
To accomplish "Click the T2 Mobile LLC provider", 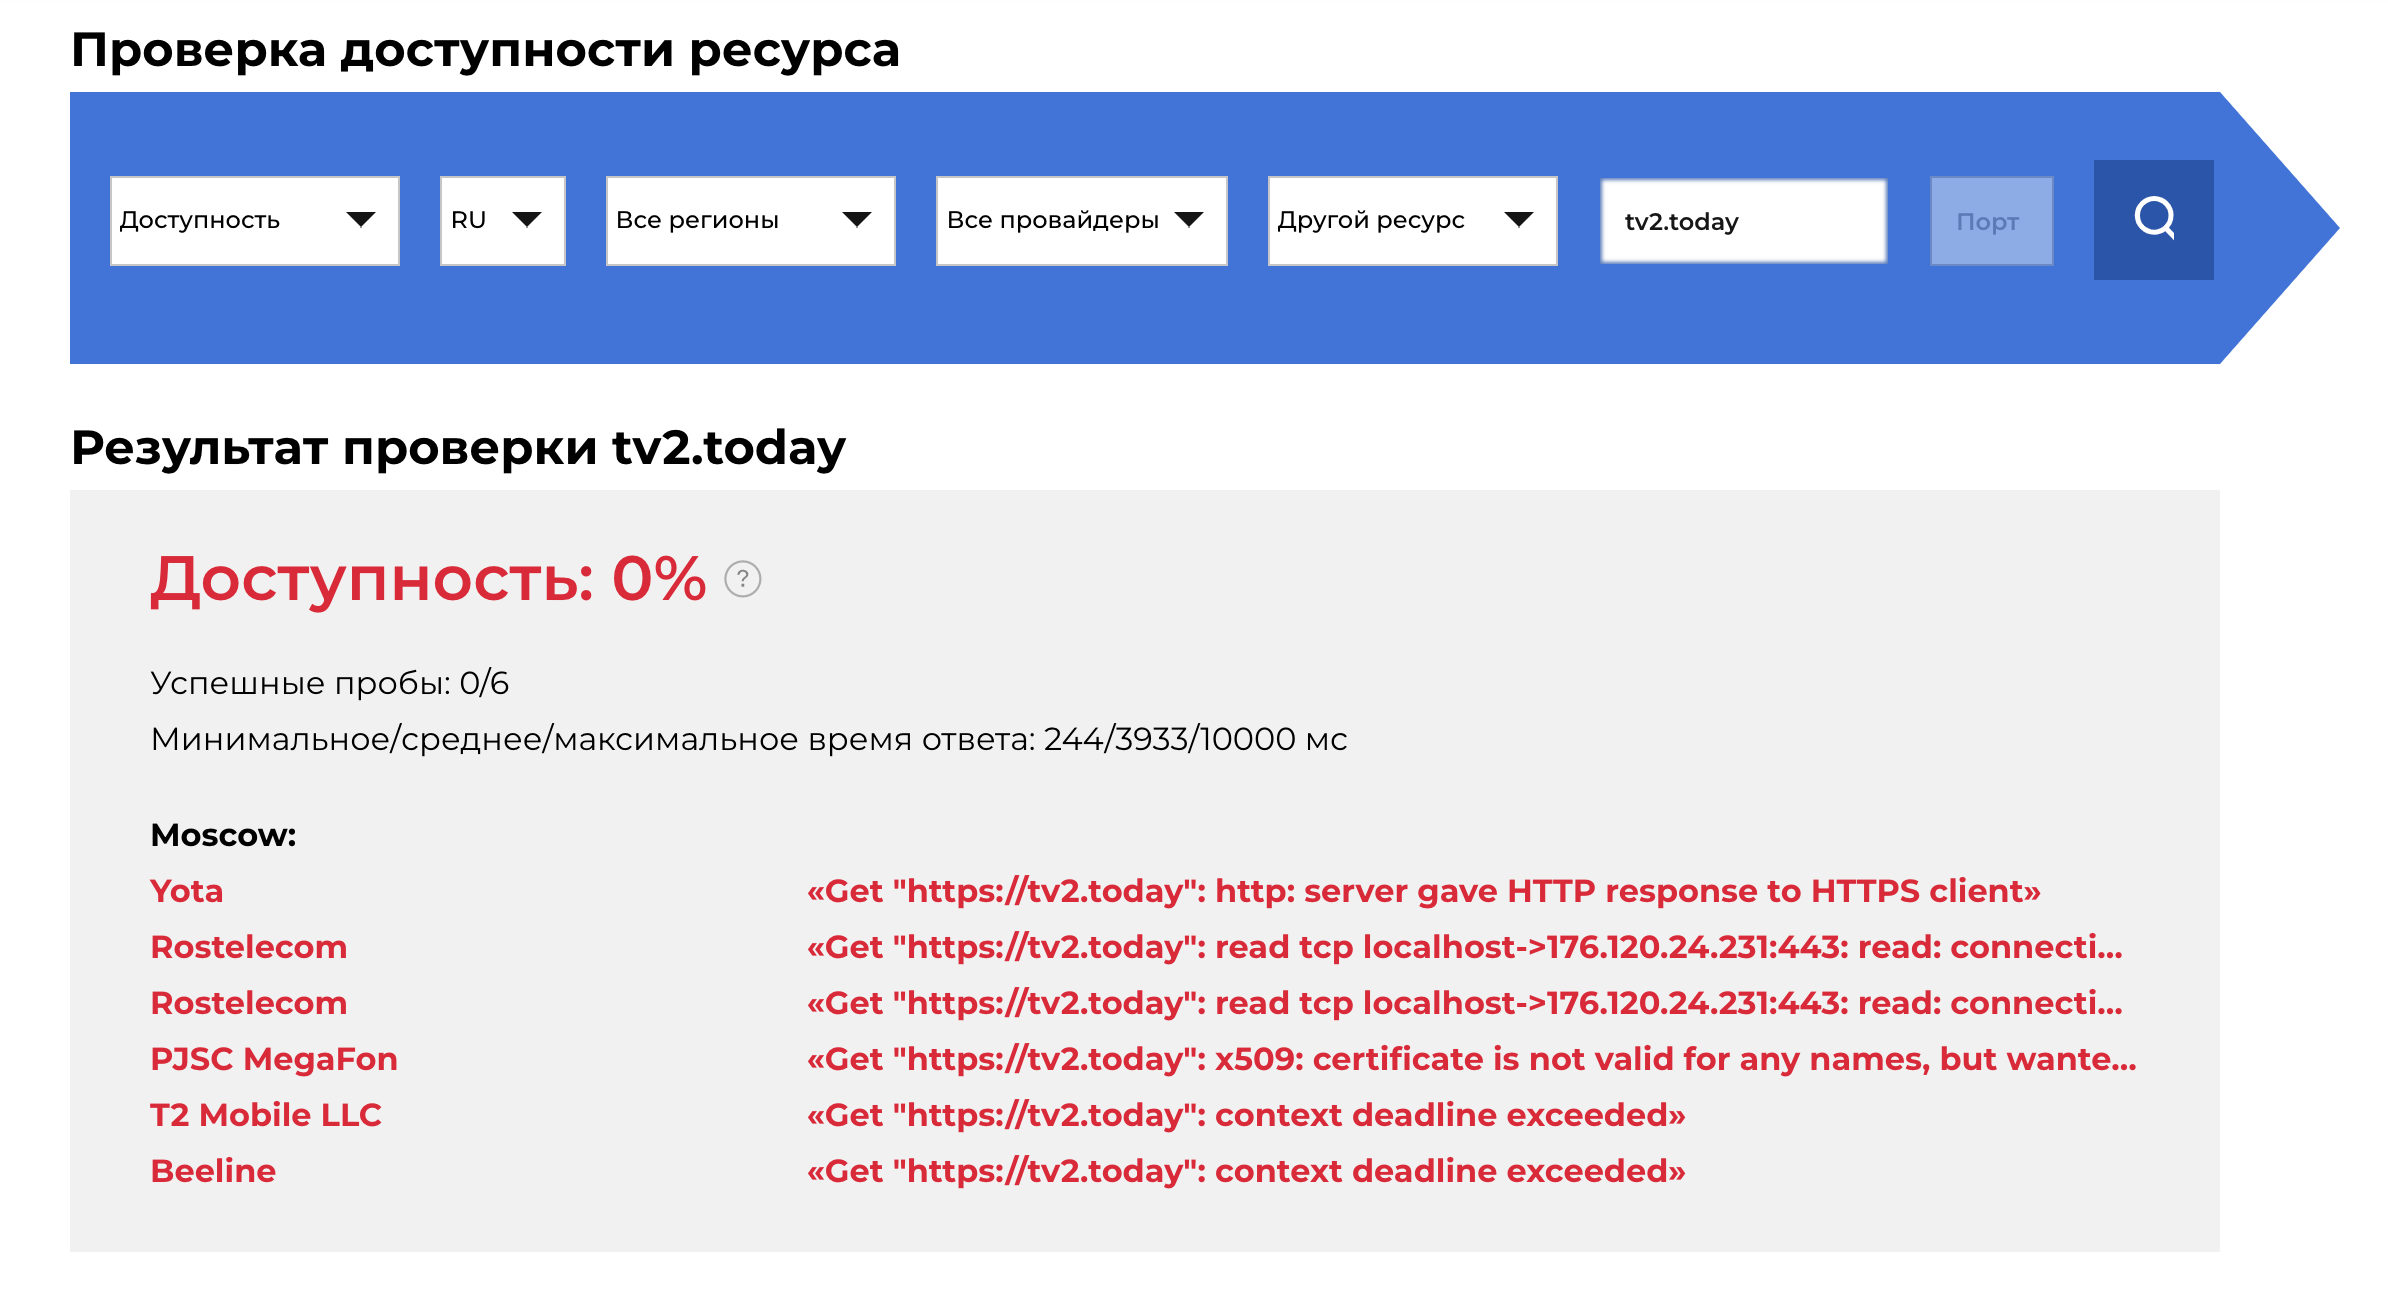I will 266,1115.
